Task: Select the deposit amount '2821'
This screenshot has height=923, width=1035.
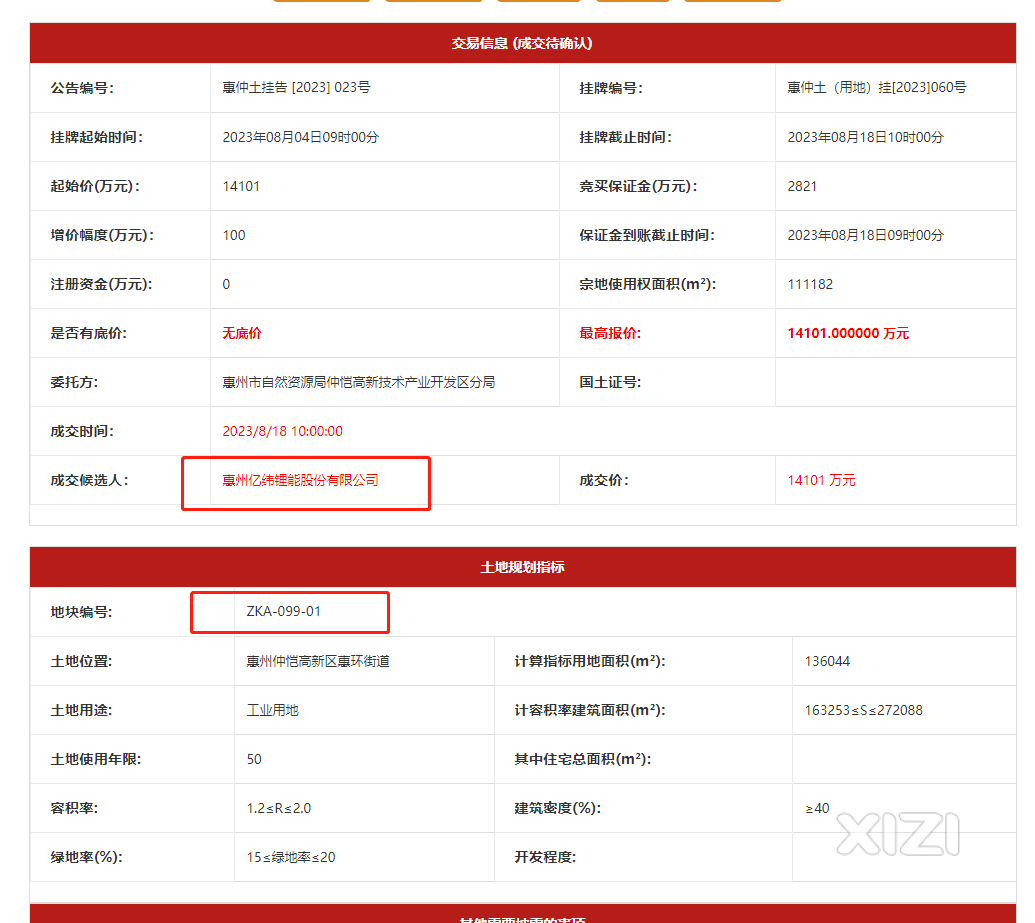Action: [x=802, y=186]
